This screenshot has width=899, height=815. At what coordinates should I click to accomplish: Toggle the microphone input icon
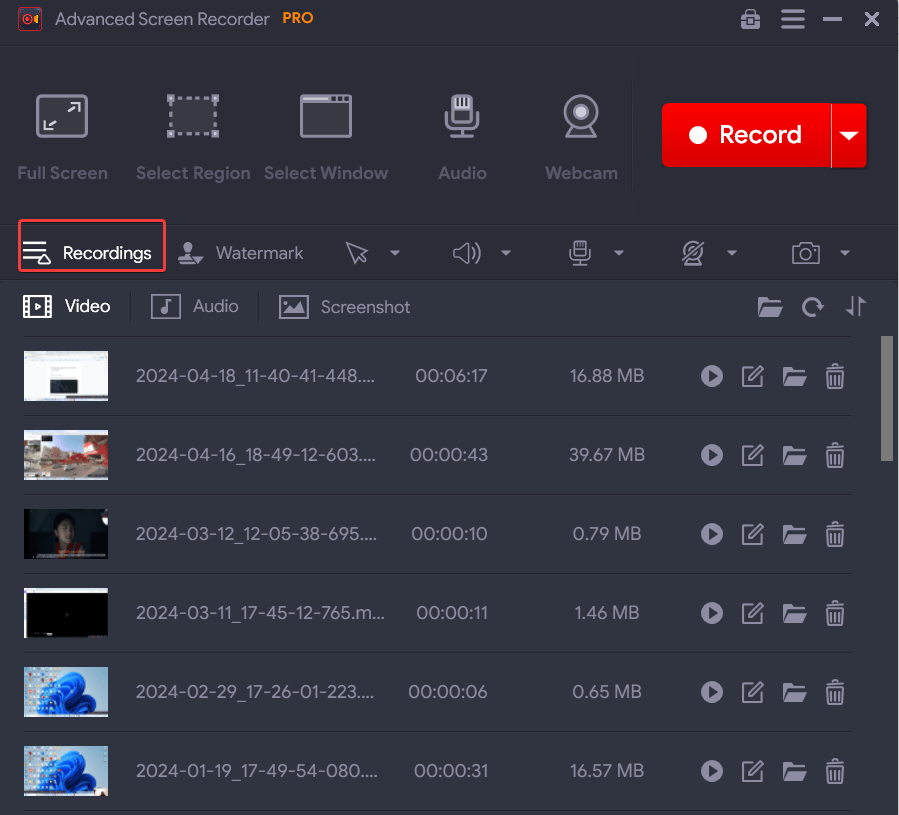[x=580, y=252]
